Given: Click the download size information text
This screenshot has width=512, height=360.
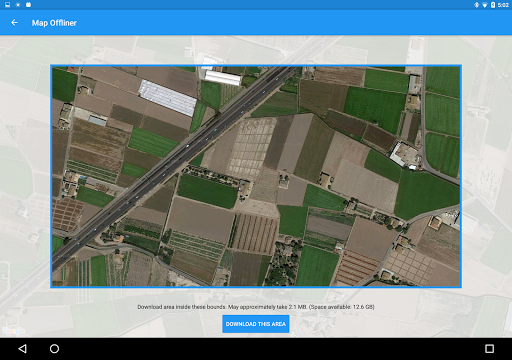Looking at the screenshot, I should coord(256,307).
